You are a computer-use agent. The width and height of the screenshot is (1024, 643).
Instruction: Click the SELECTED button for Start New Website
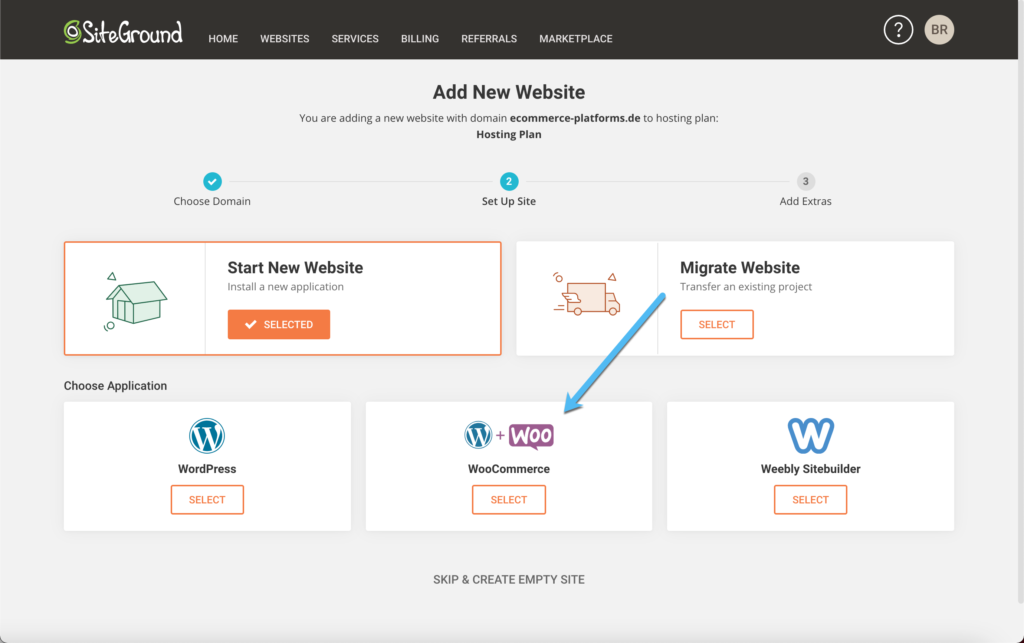click(279, 324)
